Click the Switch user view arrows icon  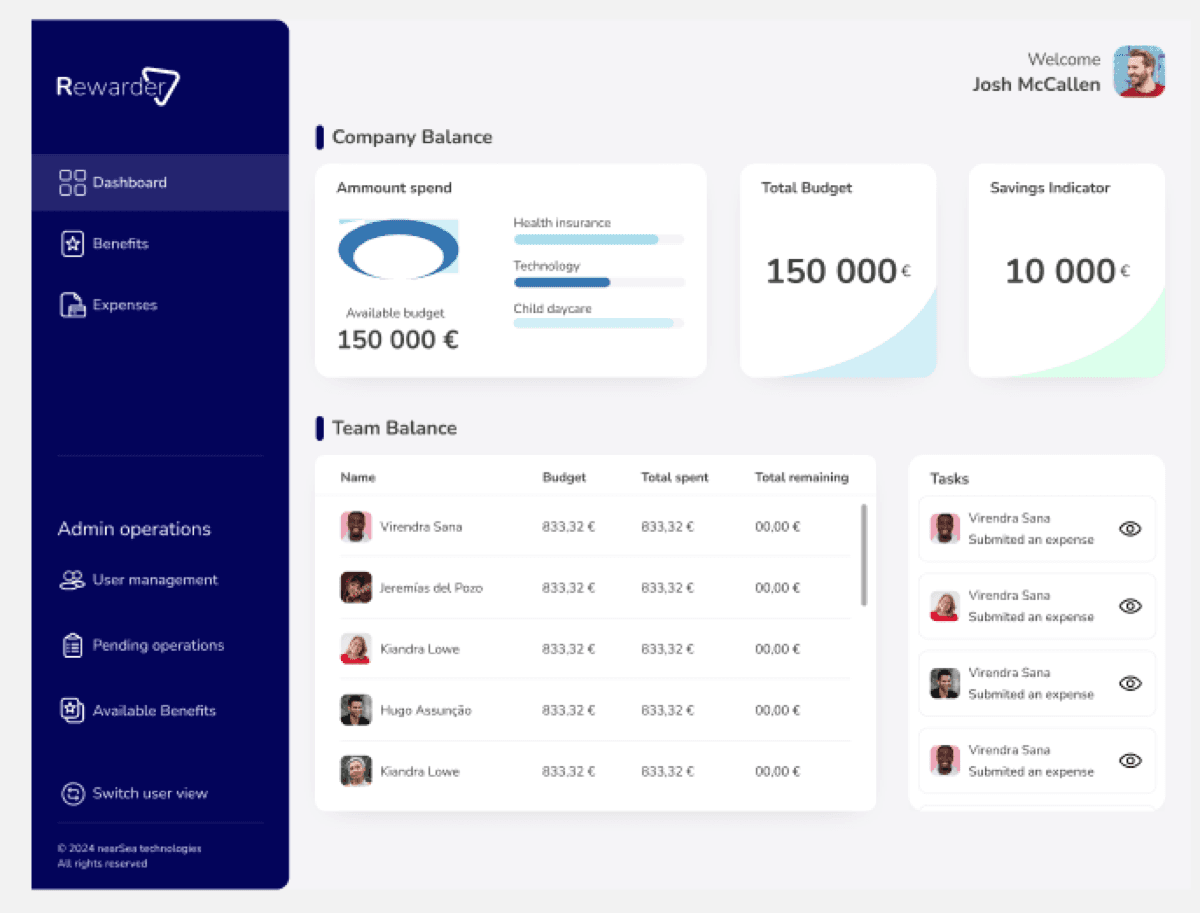[72, 794]
